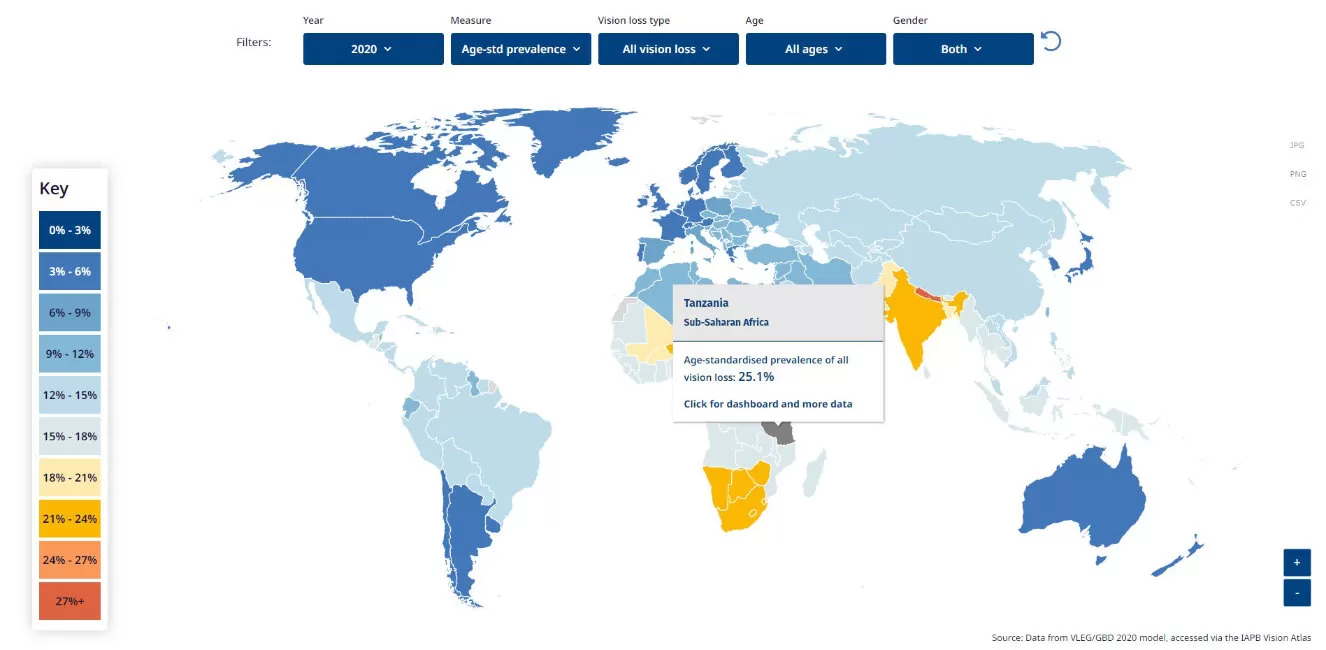Image resolution: width=1326 pixels, height=650 pixels.
Task: Open the All ages filter dropdown
Action: pyautogui.click(x=816, y=49)
